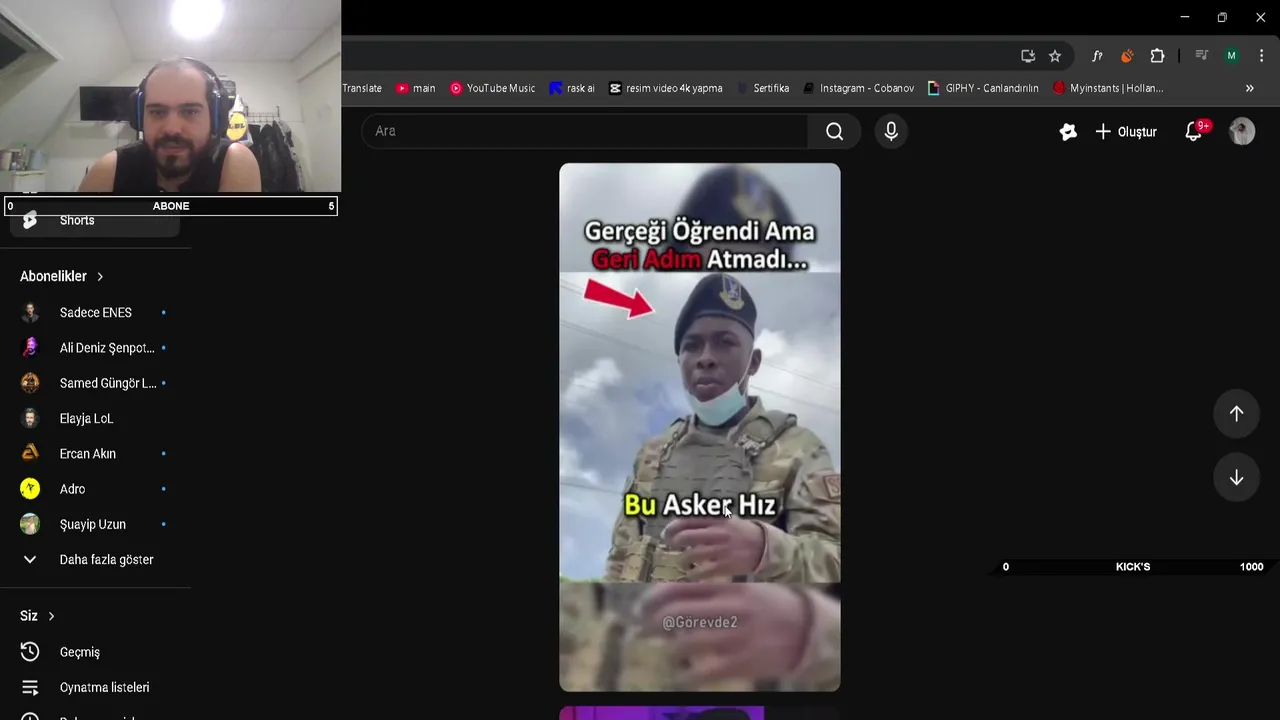Screen dimensions: 1280x720
Task: Click the Shorts video player
Action: coord(700,427)
